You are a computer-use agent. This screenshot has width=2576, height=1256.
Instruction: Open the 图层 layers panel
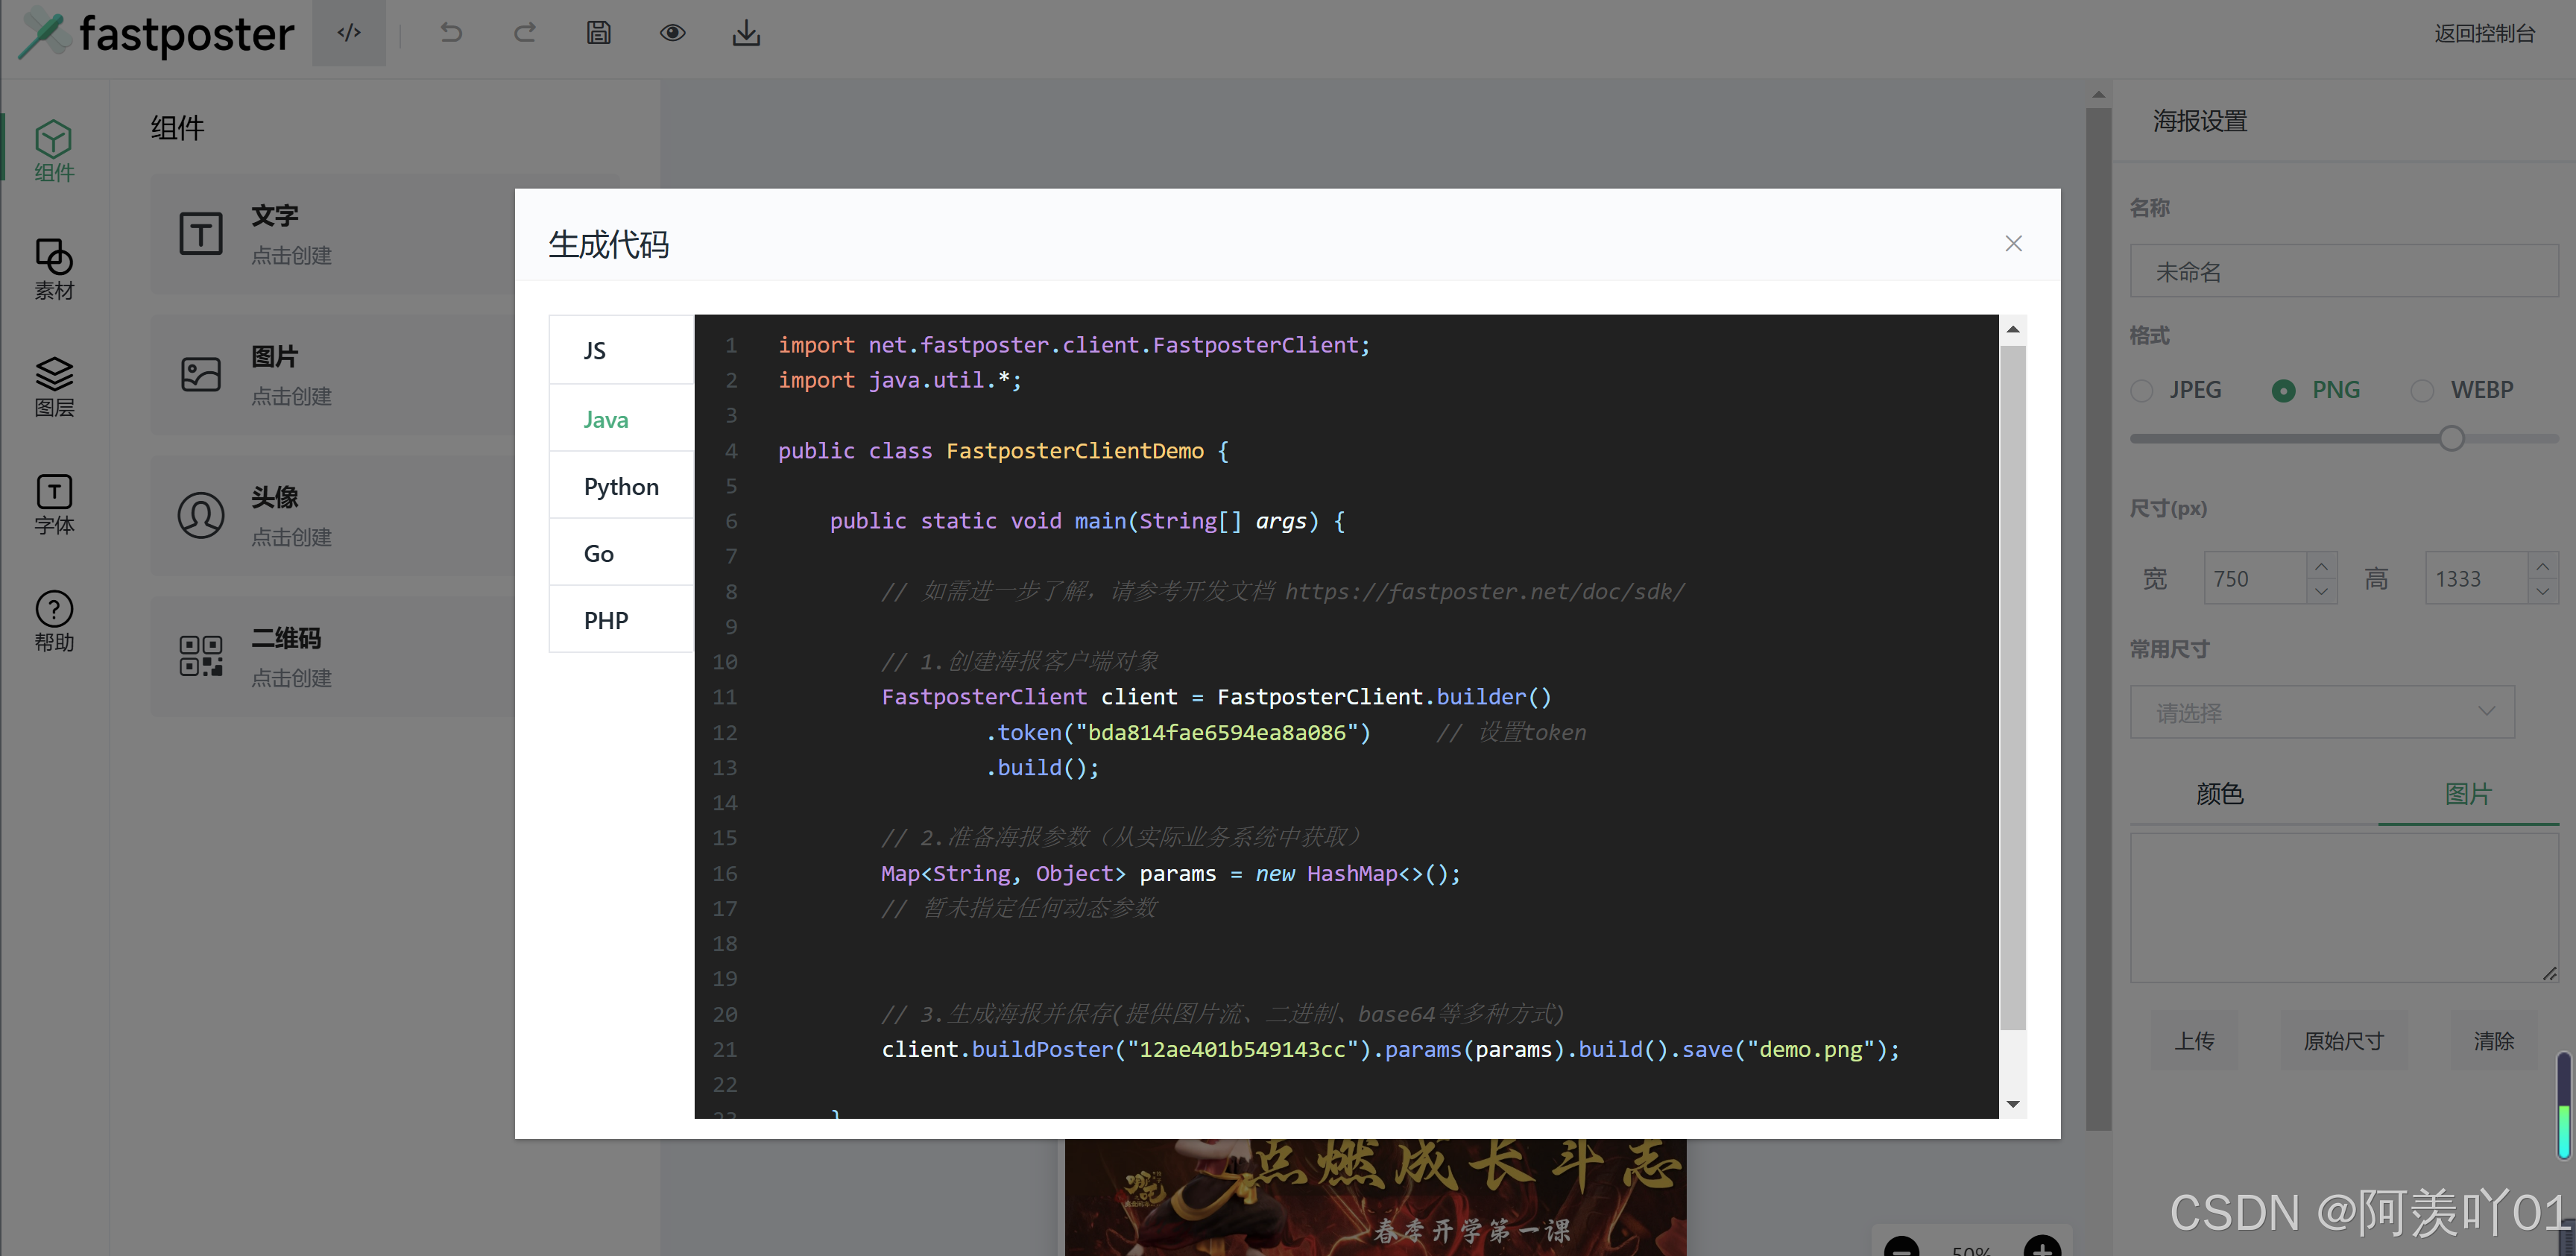tap(53, 386)
